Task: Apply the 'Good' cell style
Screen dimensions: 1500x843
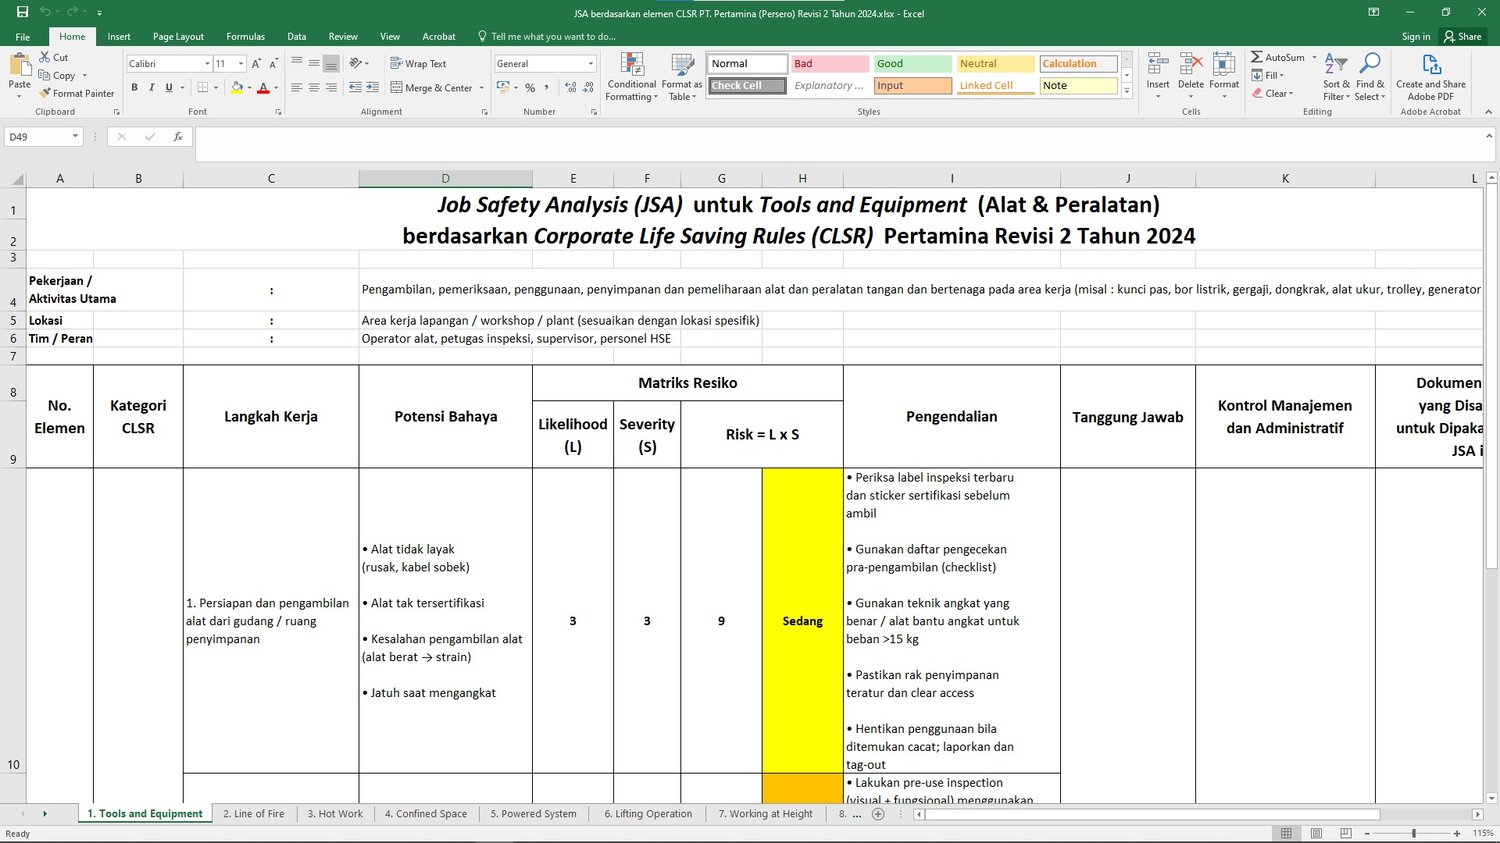Action: click(x=913, y=64)
